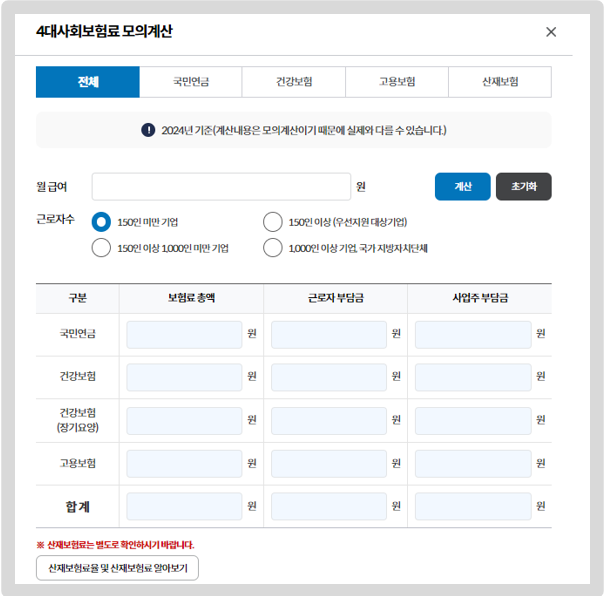Screen dimensions: 607x596
Task: Click the 보험료 총액 column header
Action: pyautogui.click(x=191, y=298)
